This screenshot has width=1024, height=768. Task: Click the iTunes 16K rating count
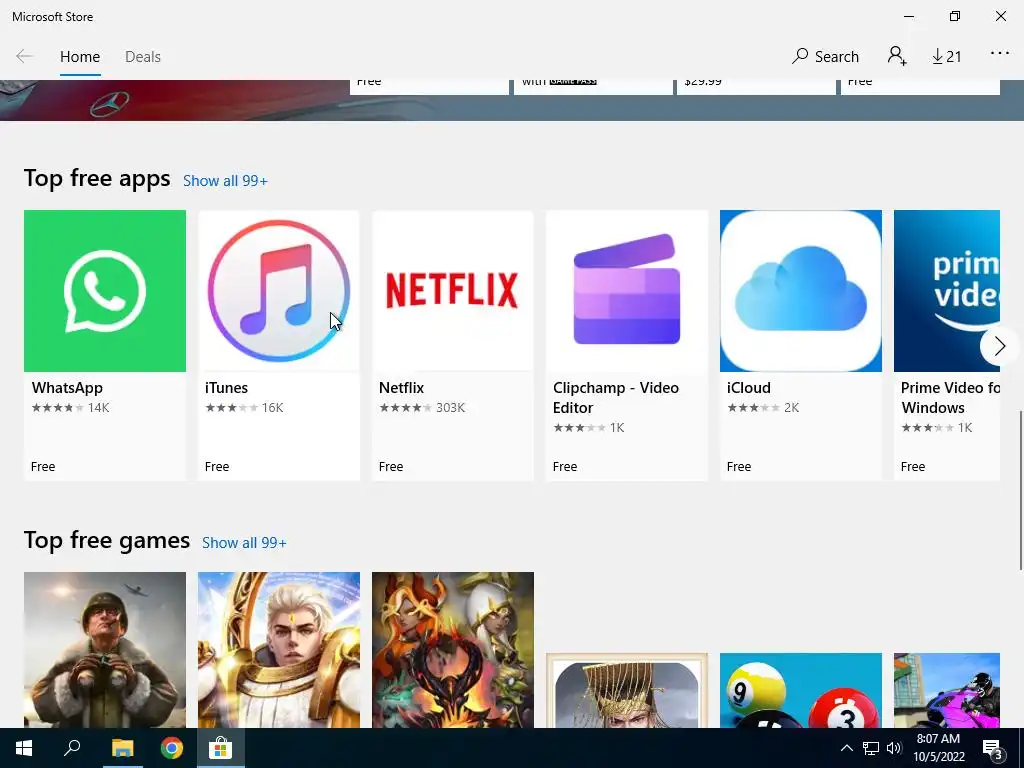coord(272,408)
